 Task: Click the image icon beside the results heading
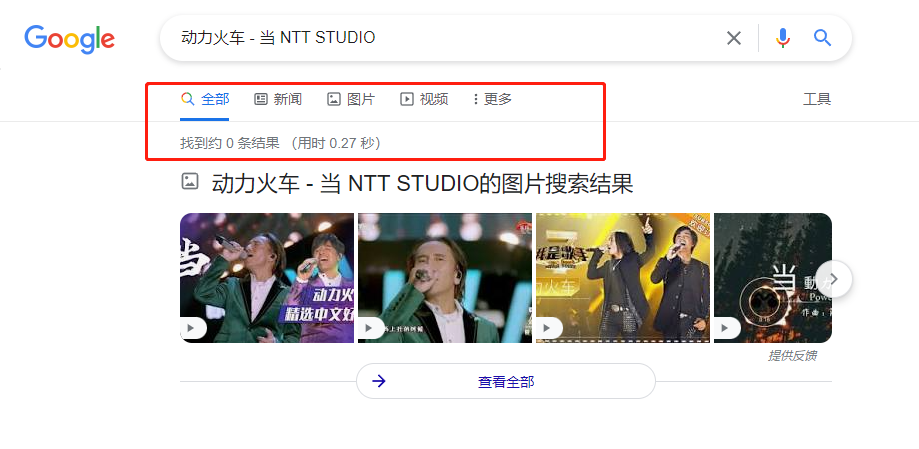click(x=190, y=181)
